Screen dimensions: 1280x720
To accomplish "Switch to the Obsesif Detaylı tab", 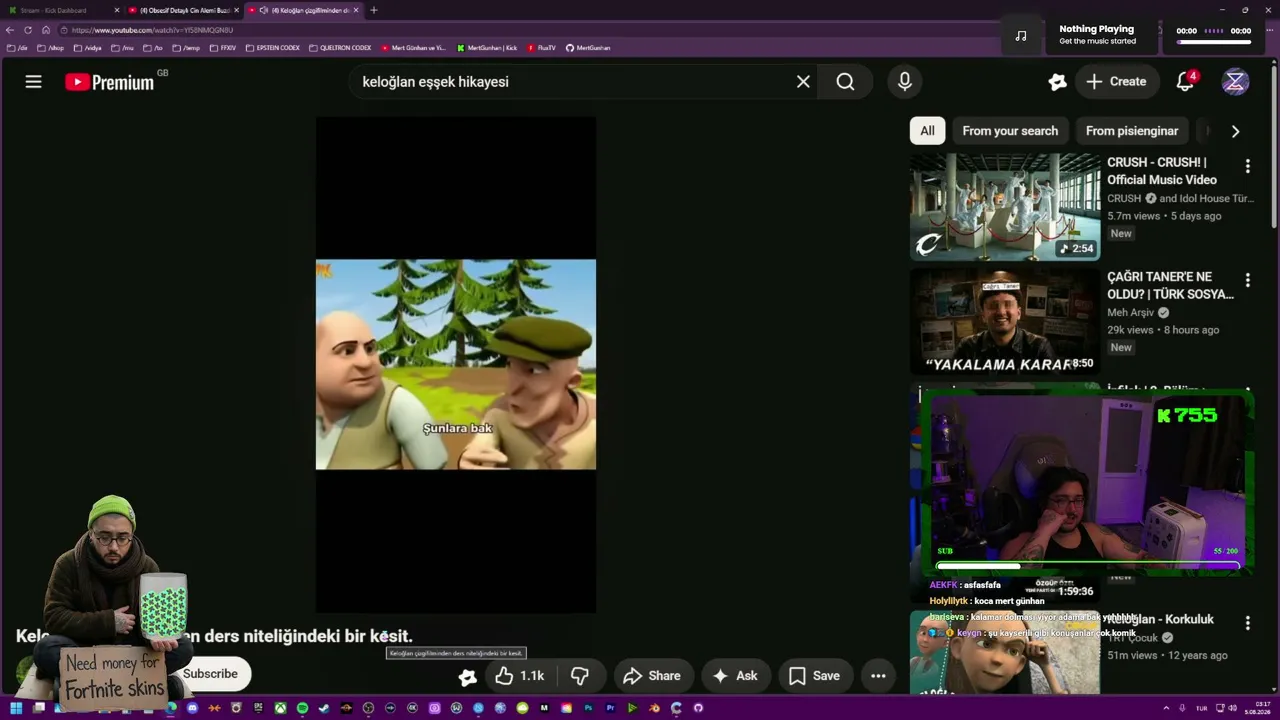I will 183,10.
